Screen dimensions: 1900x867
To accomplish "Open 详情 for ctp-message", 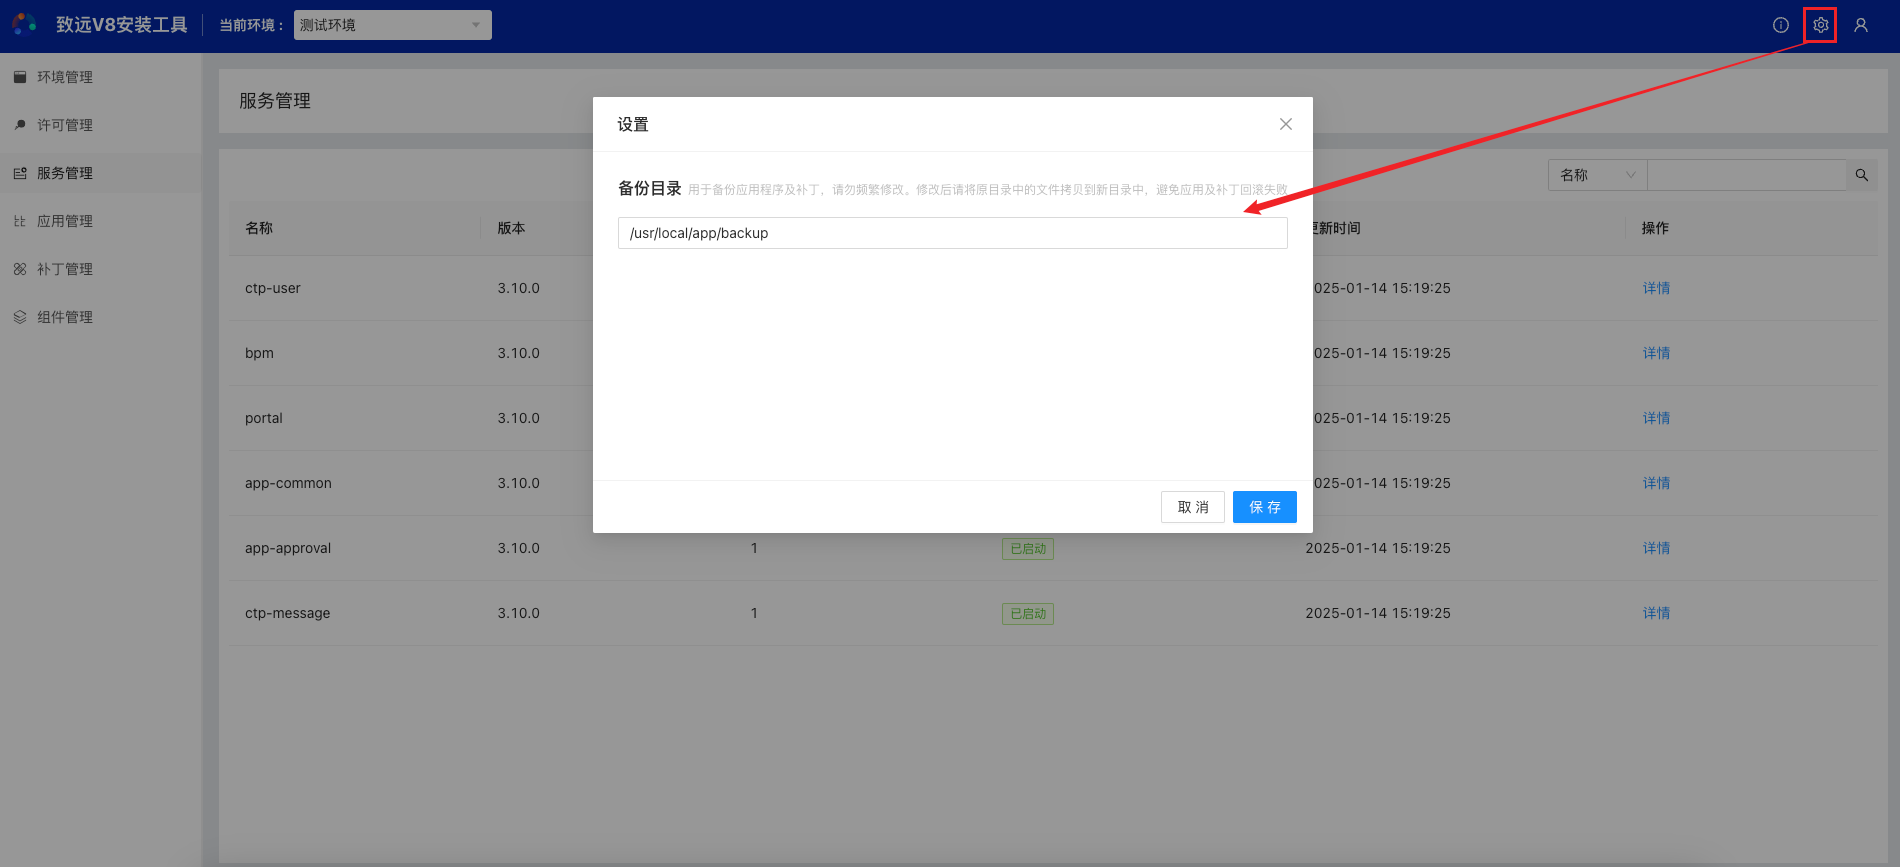I will pos(1656,613).
